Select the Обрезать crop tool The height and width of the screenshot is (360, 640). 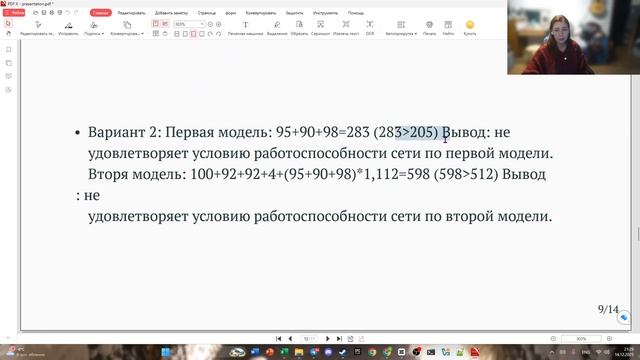pos(299,28)
